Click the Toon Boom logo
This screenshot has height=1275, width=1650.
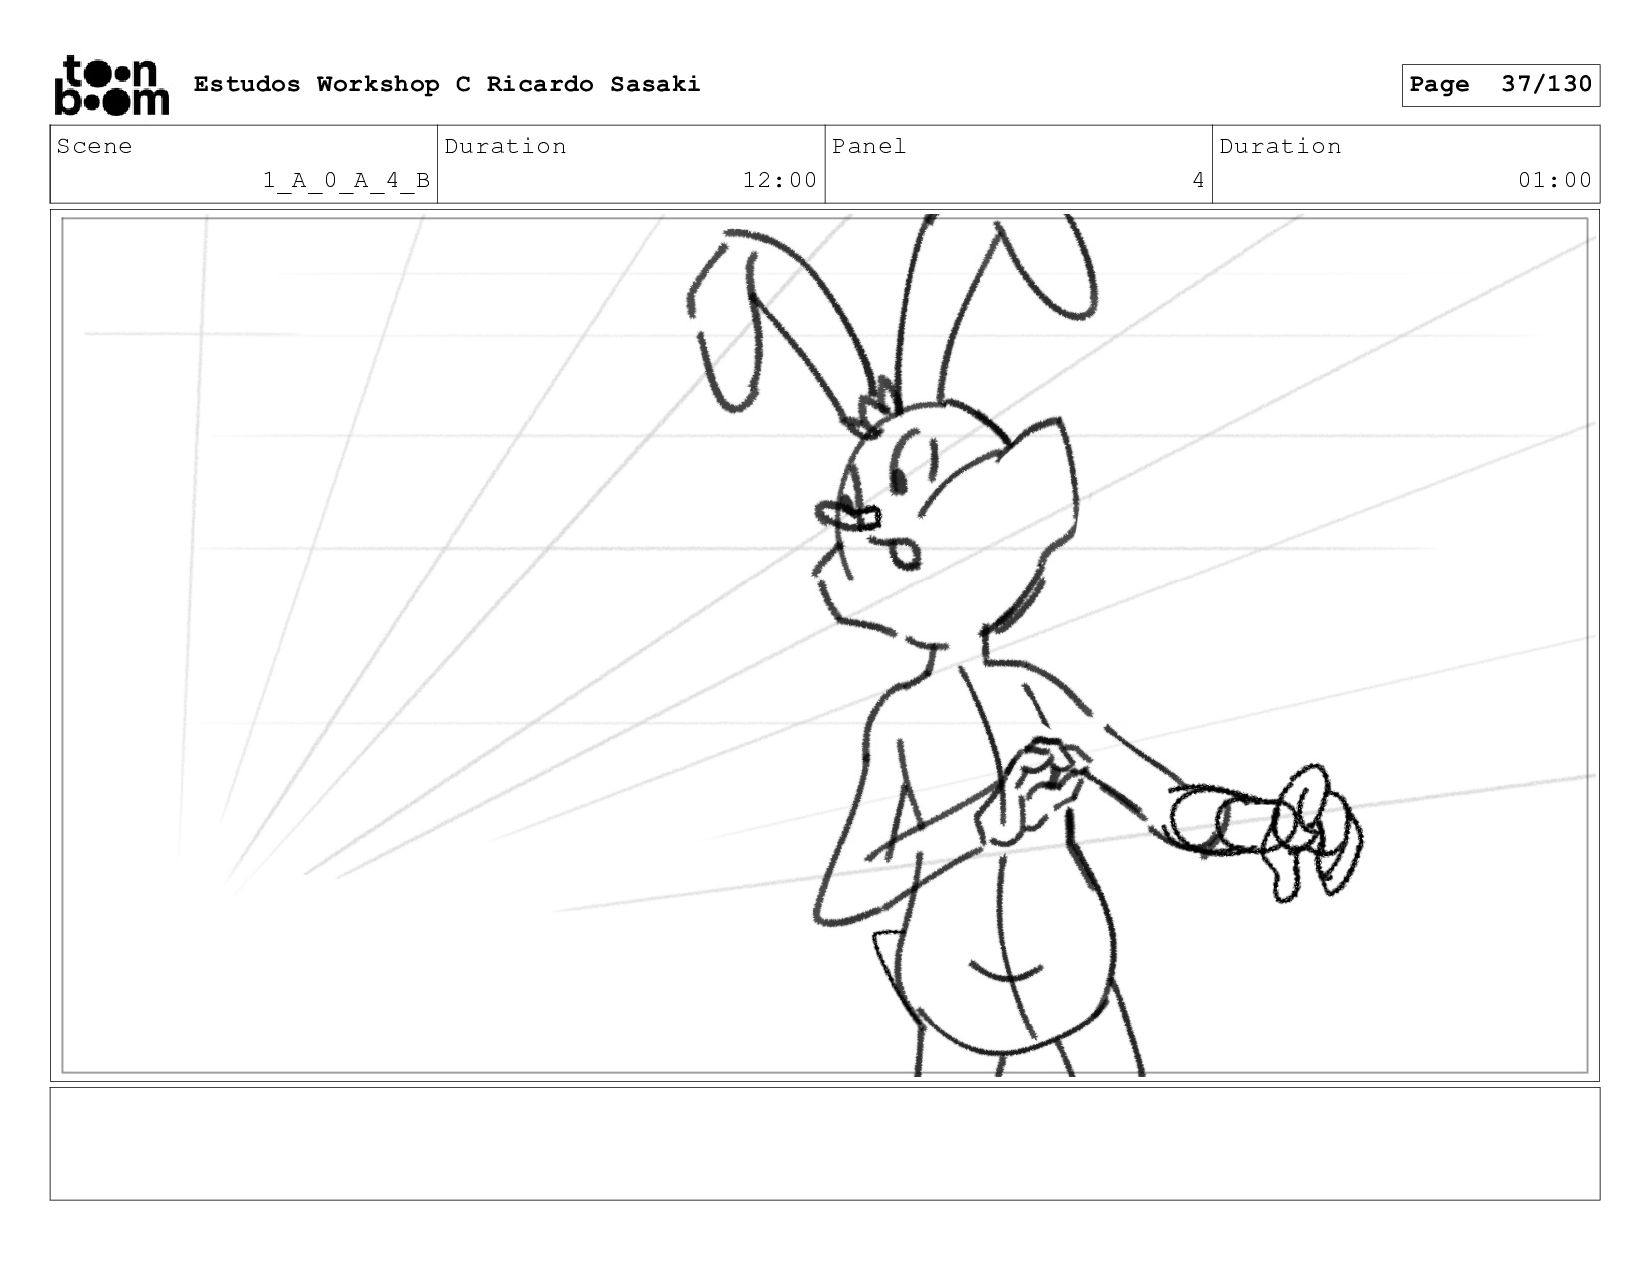tap(111, 85)
